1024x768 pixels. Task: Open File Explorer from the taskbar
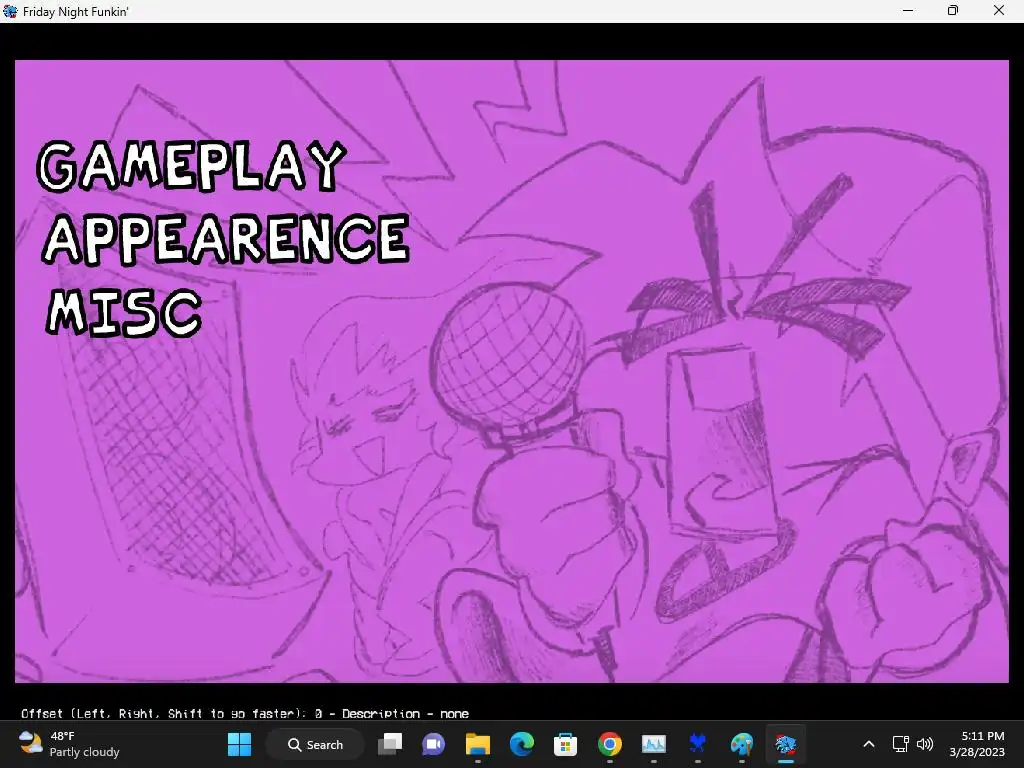coord(478,744)
